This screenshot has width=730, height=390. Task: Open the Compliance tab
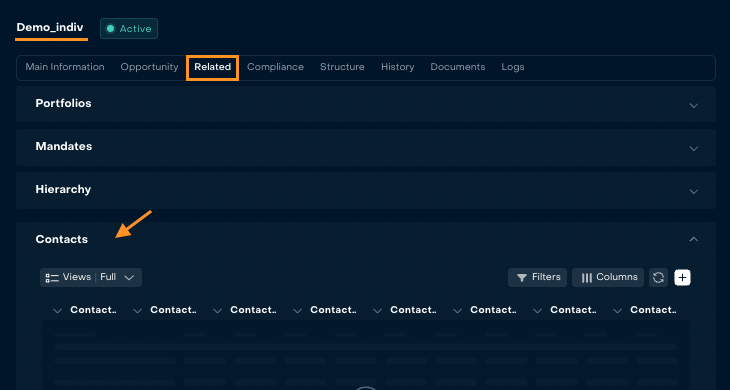pos(275,67)
